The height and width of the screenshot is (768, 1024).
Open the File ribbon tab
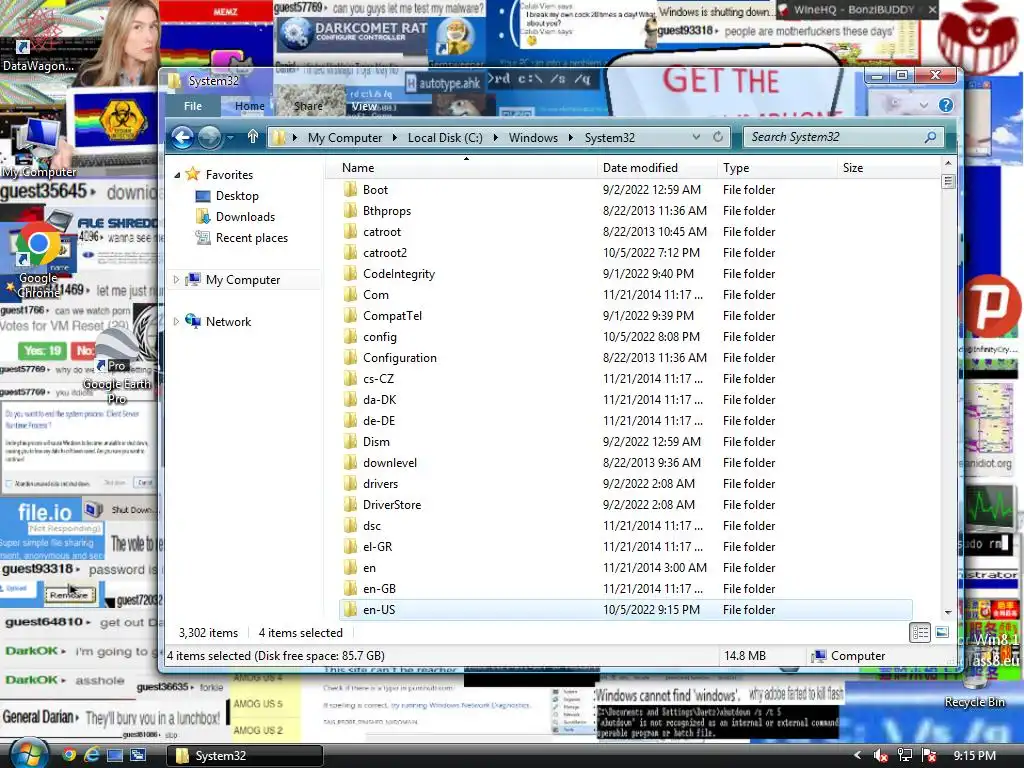pyautogui.click(x=193, y=106)
